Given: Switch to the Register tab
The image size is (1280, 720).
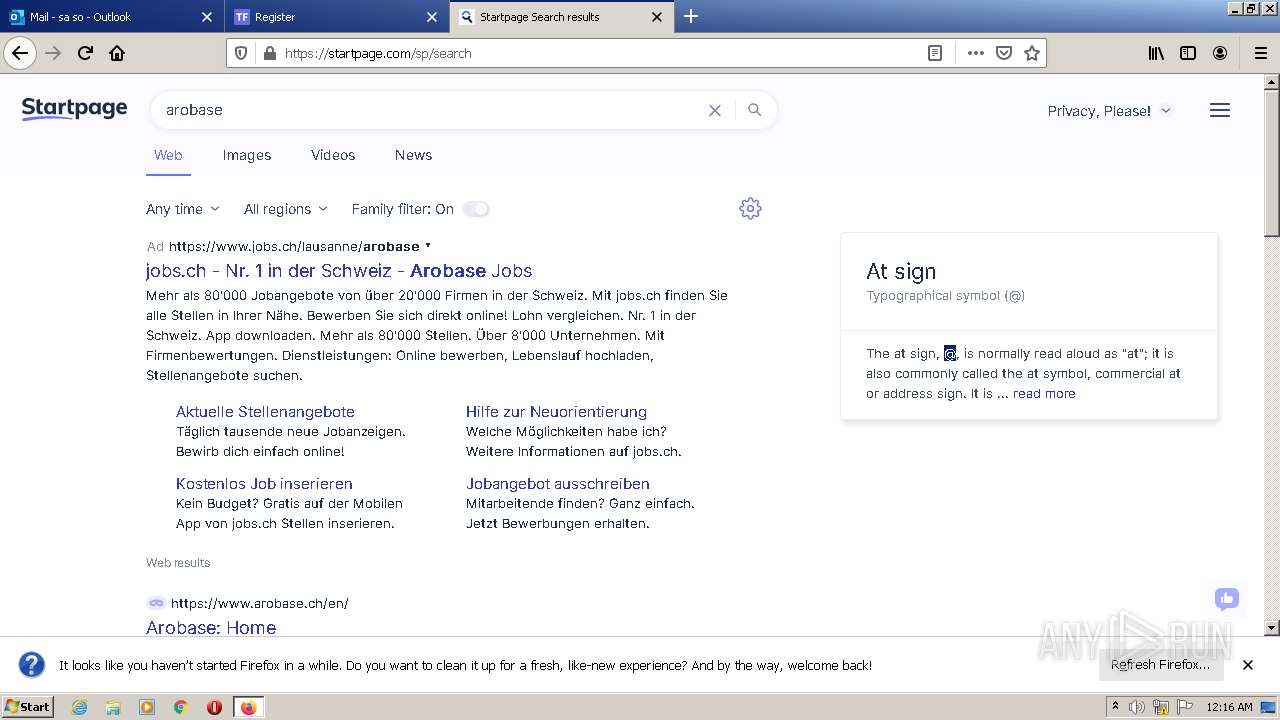Looking at the screenshot, I should point(337,17).
